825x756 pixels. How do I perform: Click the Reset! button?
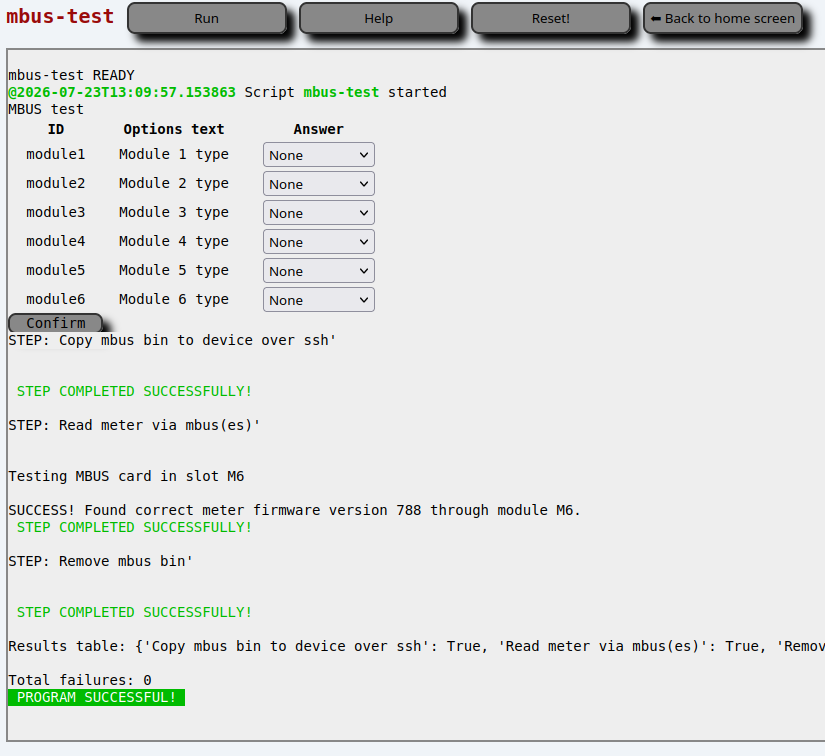coord(551,18)
